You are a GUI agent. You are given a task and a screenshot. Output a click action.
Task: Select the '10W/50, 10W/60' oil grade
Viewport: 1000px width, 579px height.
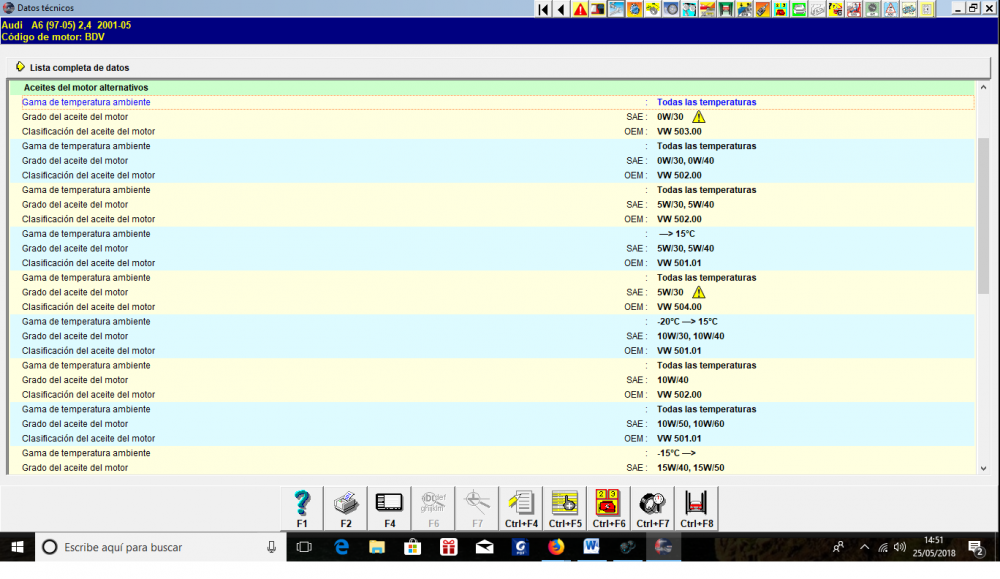(691, 424)
